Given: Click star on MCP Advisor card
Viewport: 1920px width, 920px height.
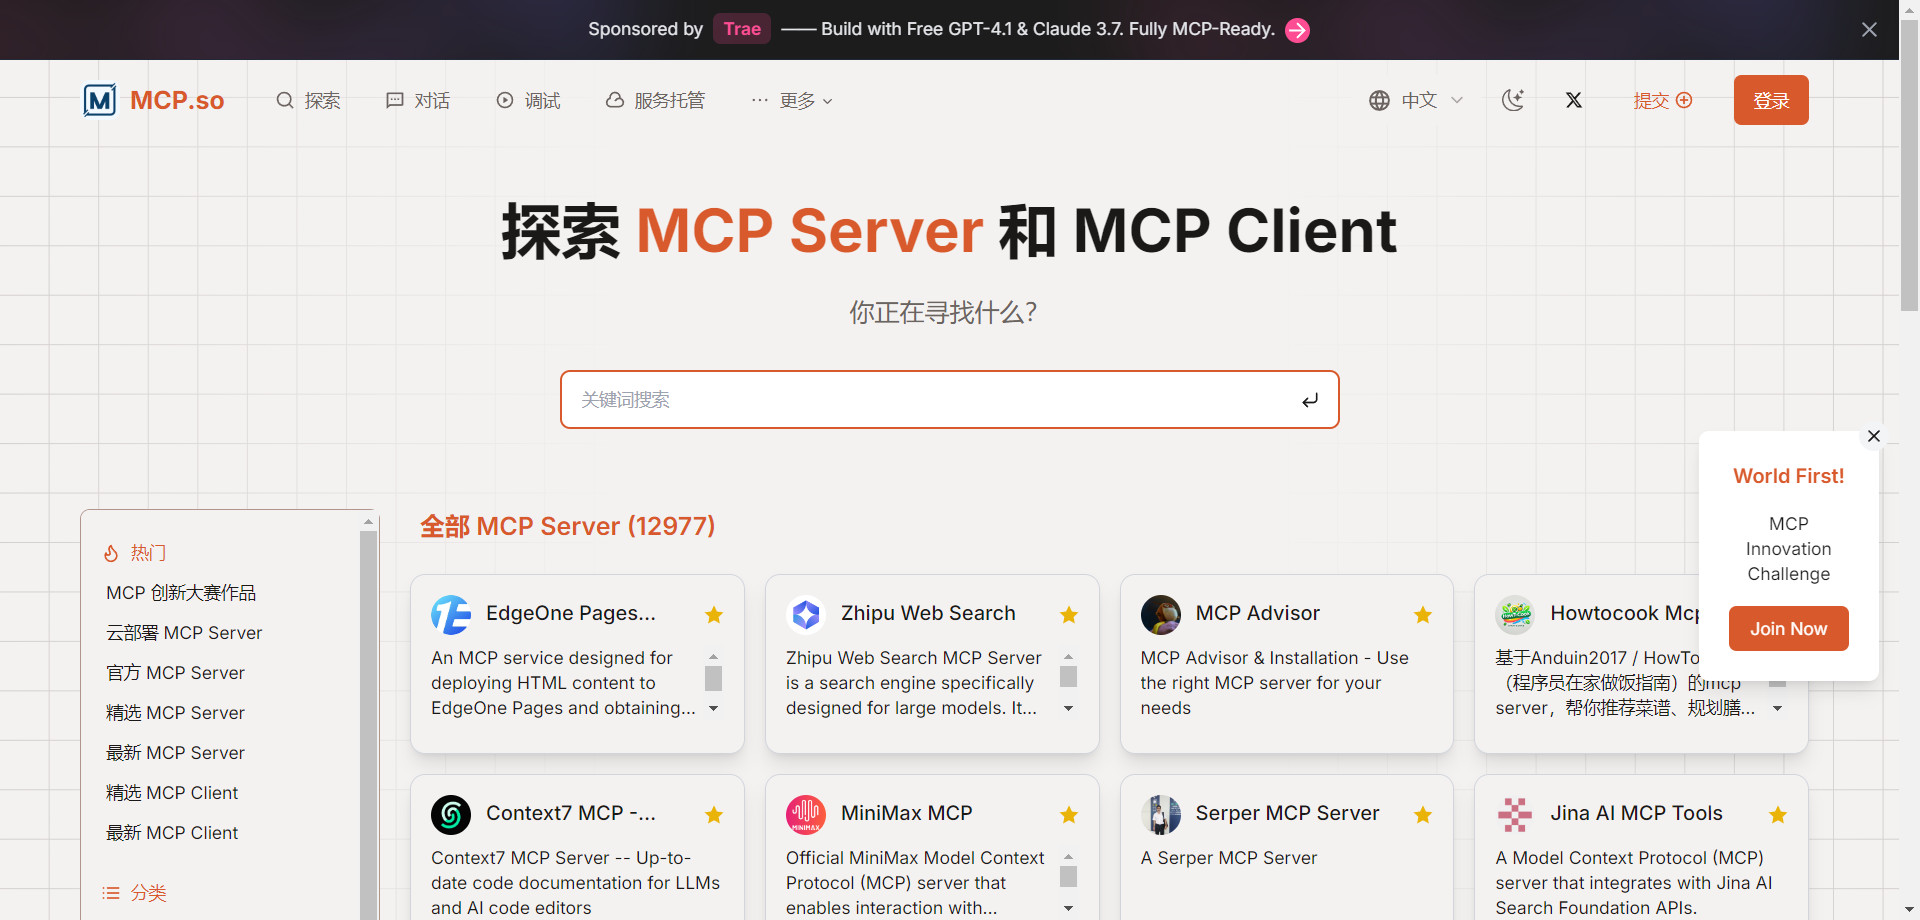Looking at the screenshot, I should click(1423, 615).
